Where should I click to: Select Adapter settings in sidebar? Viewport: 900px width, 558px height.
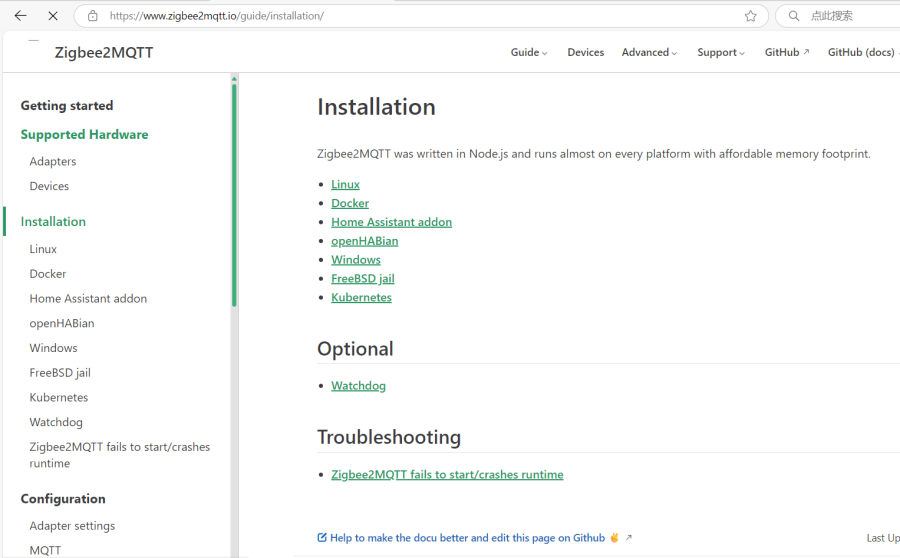(72, 526)
